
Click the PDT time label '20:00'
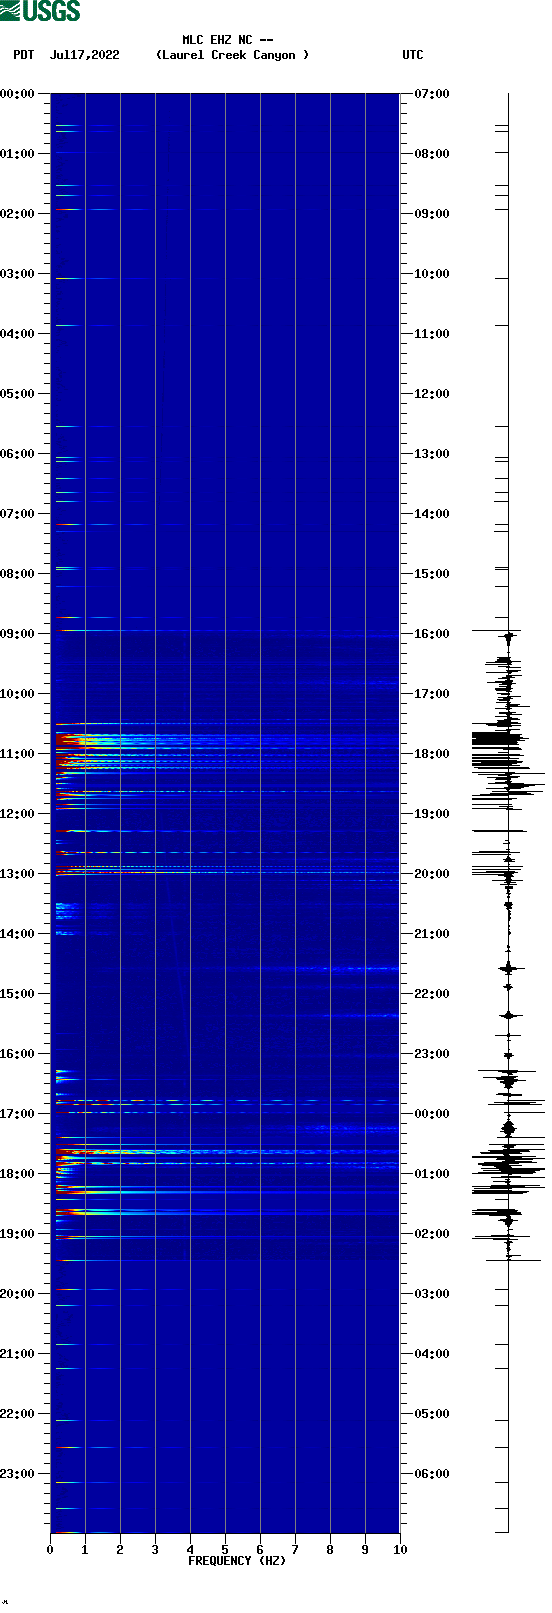(18, 1294)
